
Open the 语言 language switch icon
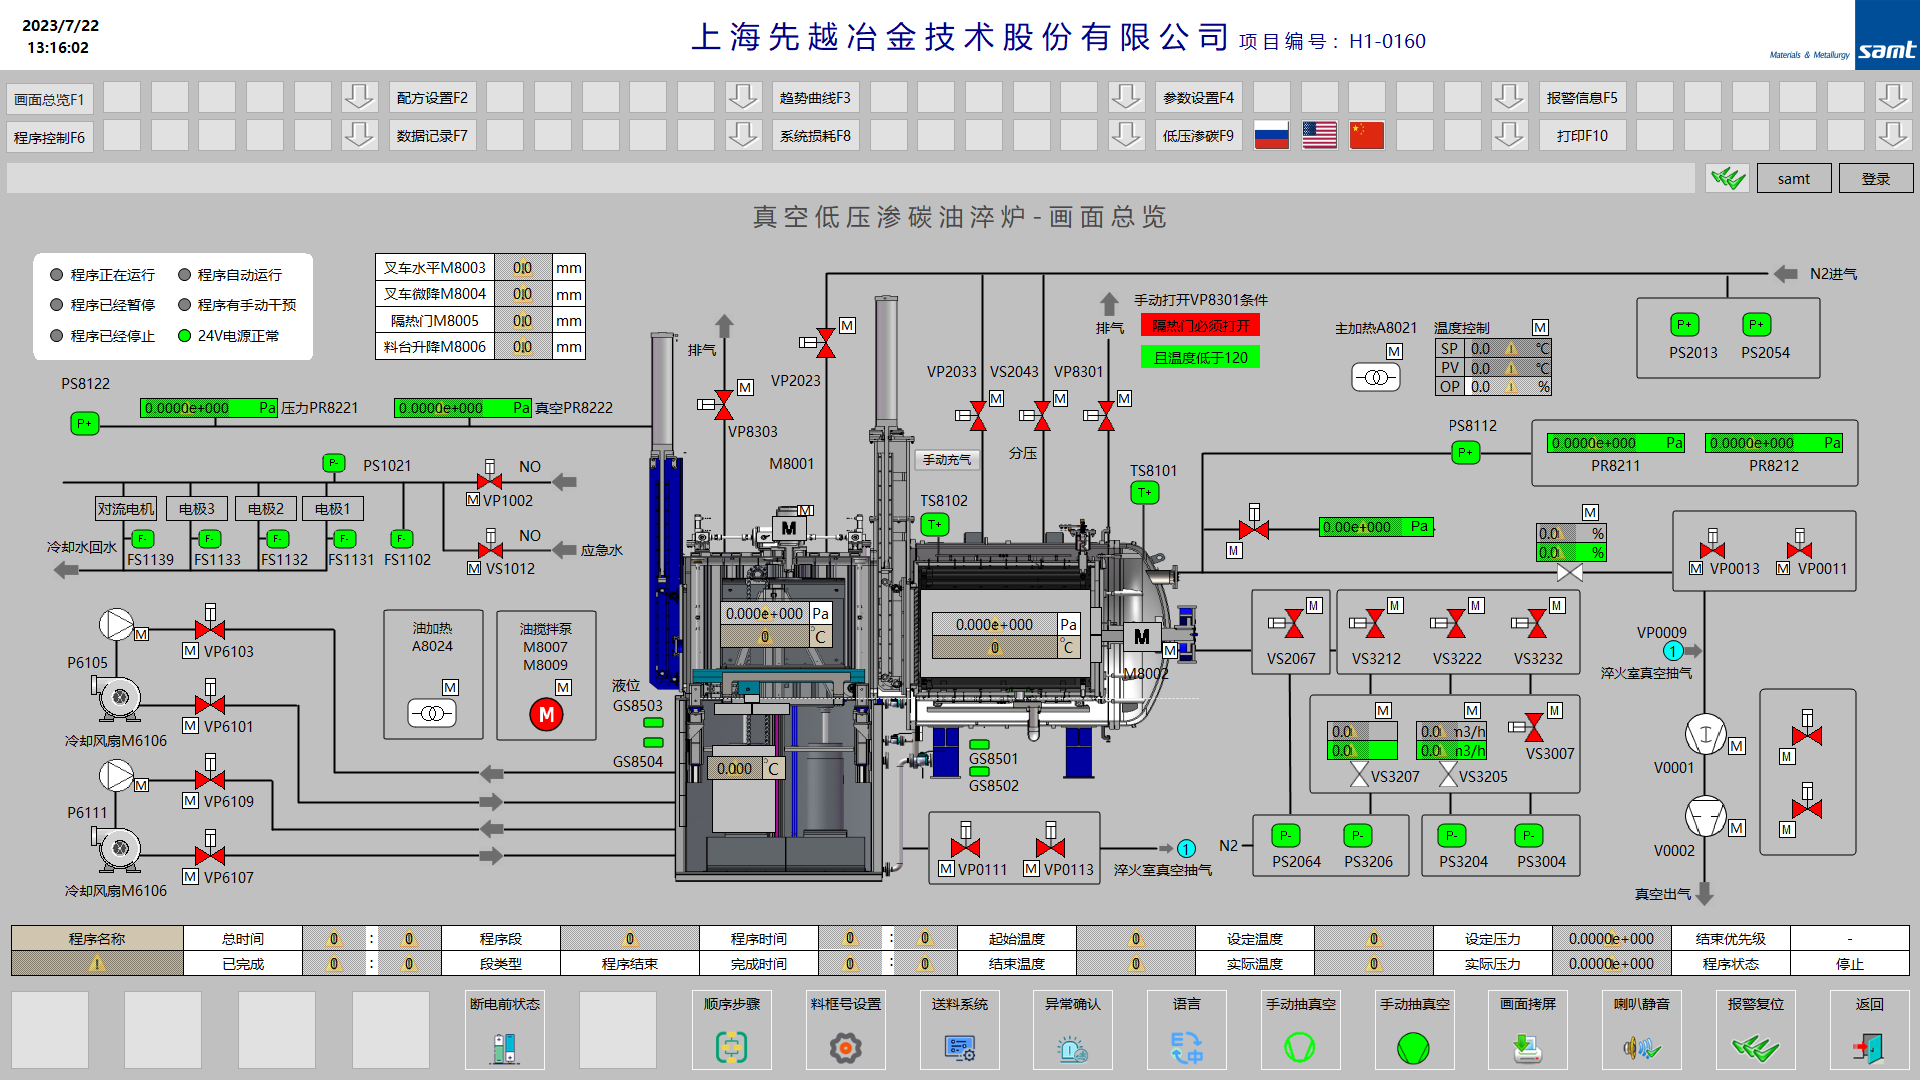[x=1187, y=1046]
